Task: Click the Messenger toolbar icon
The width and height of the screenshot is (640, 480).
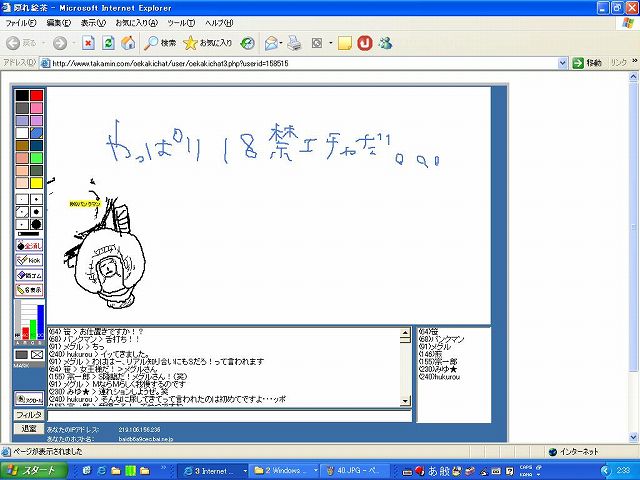Action: pyautogui.click(x=385, y=43)
